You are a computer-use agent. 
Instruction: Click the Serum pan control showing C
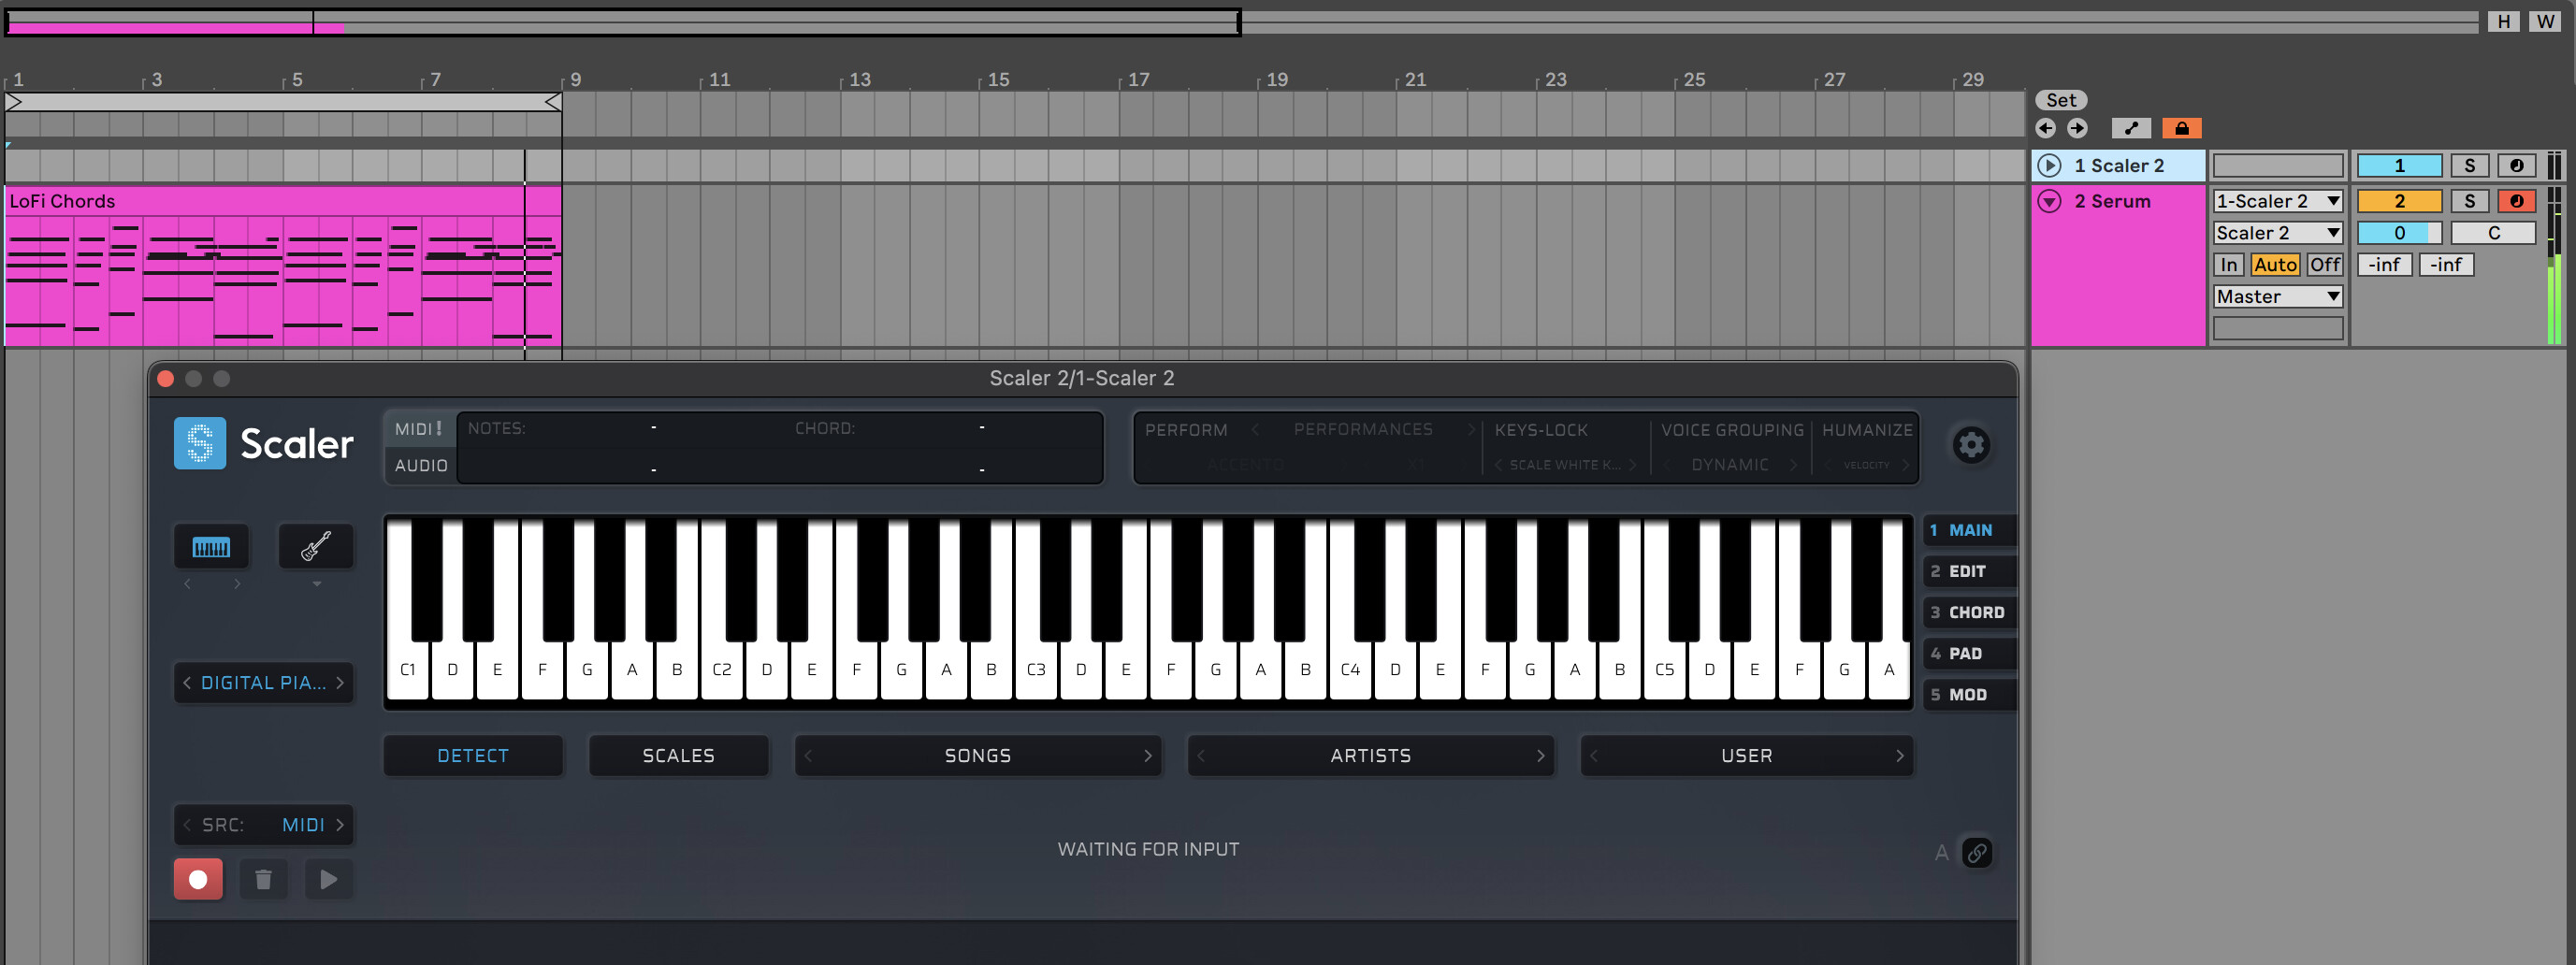pyautogui.click(x=2493, y=233)
